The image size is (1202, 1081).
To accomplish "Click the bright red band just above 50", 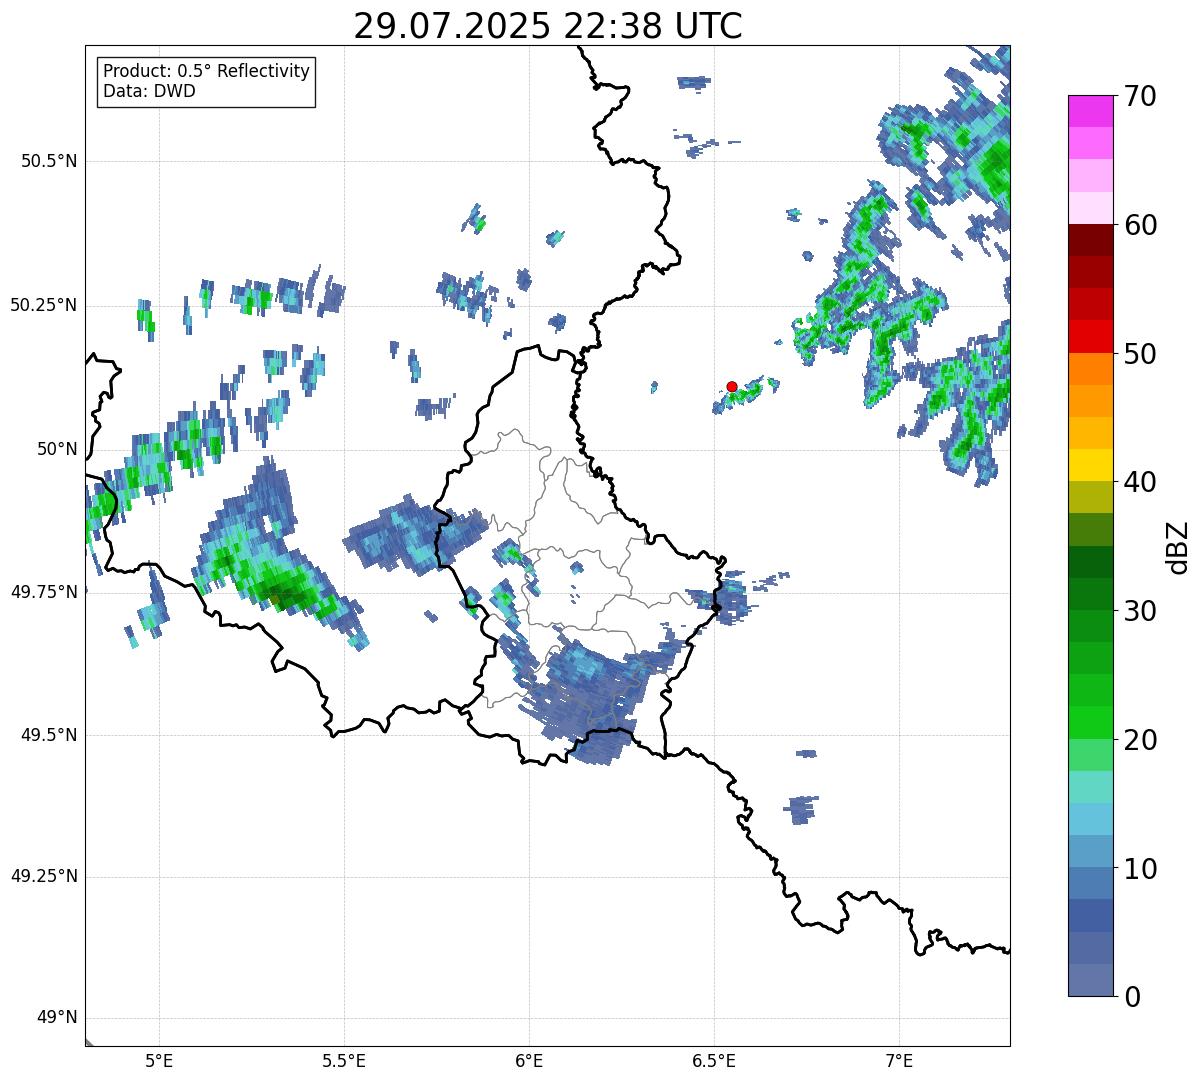I will point(1090,336).
